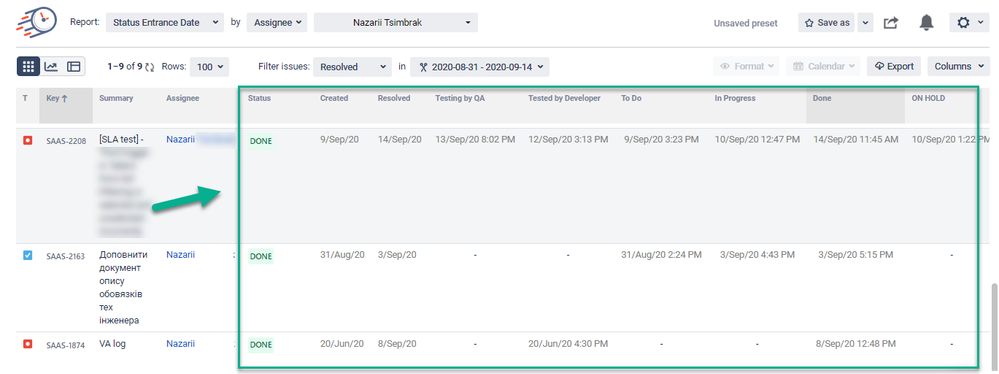Change Rows count dropdown of 100
This screenshot has width=999, height=374.
tap(210, 66)
